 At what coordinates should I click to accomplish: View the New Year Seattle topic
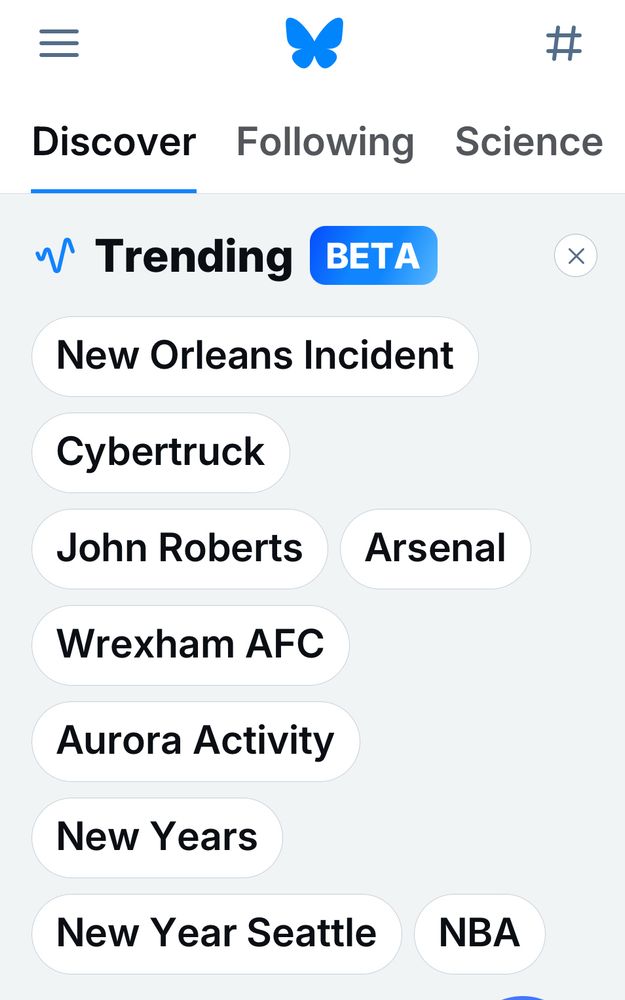tap(217, 933)
